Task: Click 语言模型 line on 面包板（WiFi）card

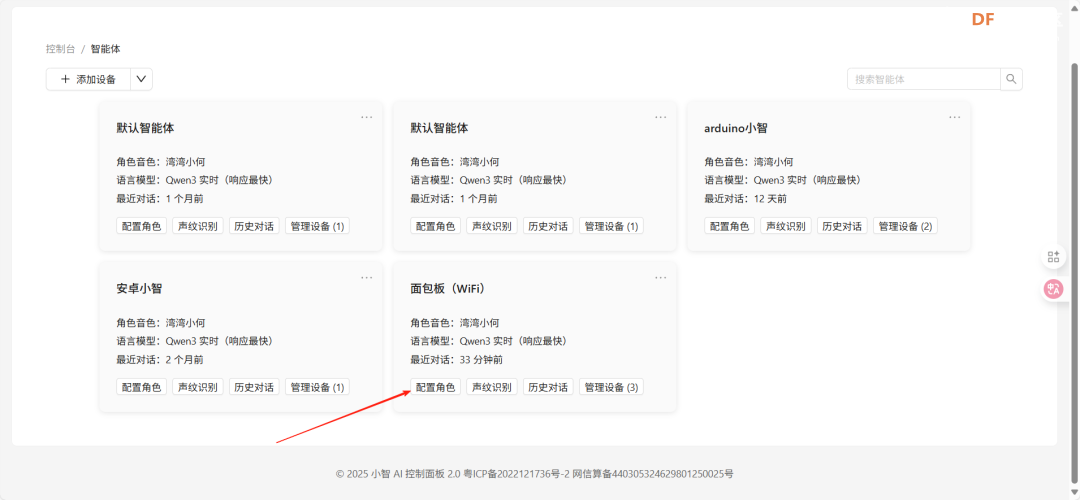Action: (x=489, y=341)
